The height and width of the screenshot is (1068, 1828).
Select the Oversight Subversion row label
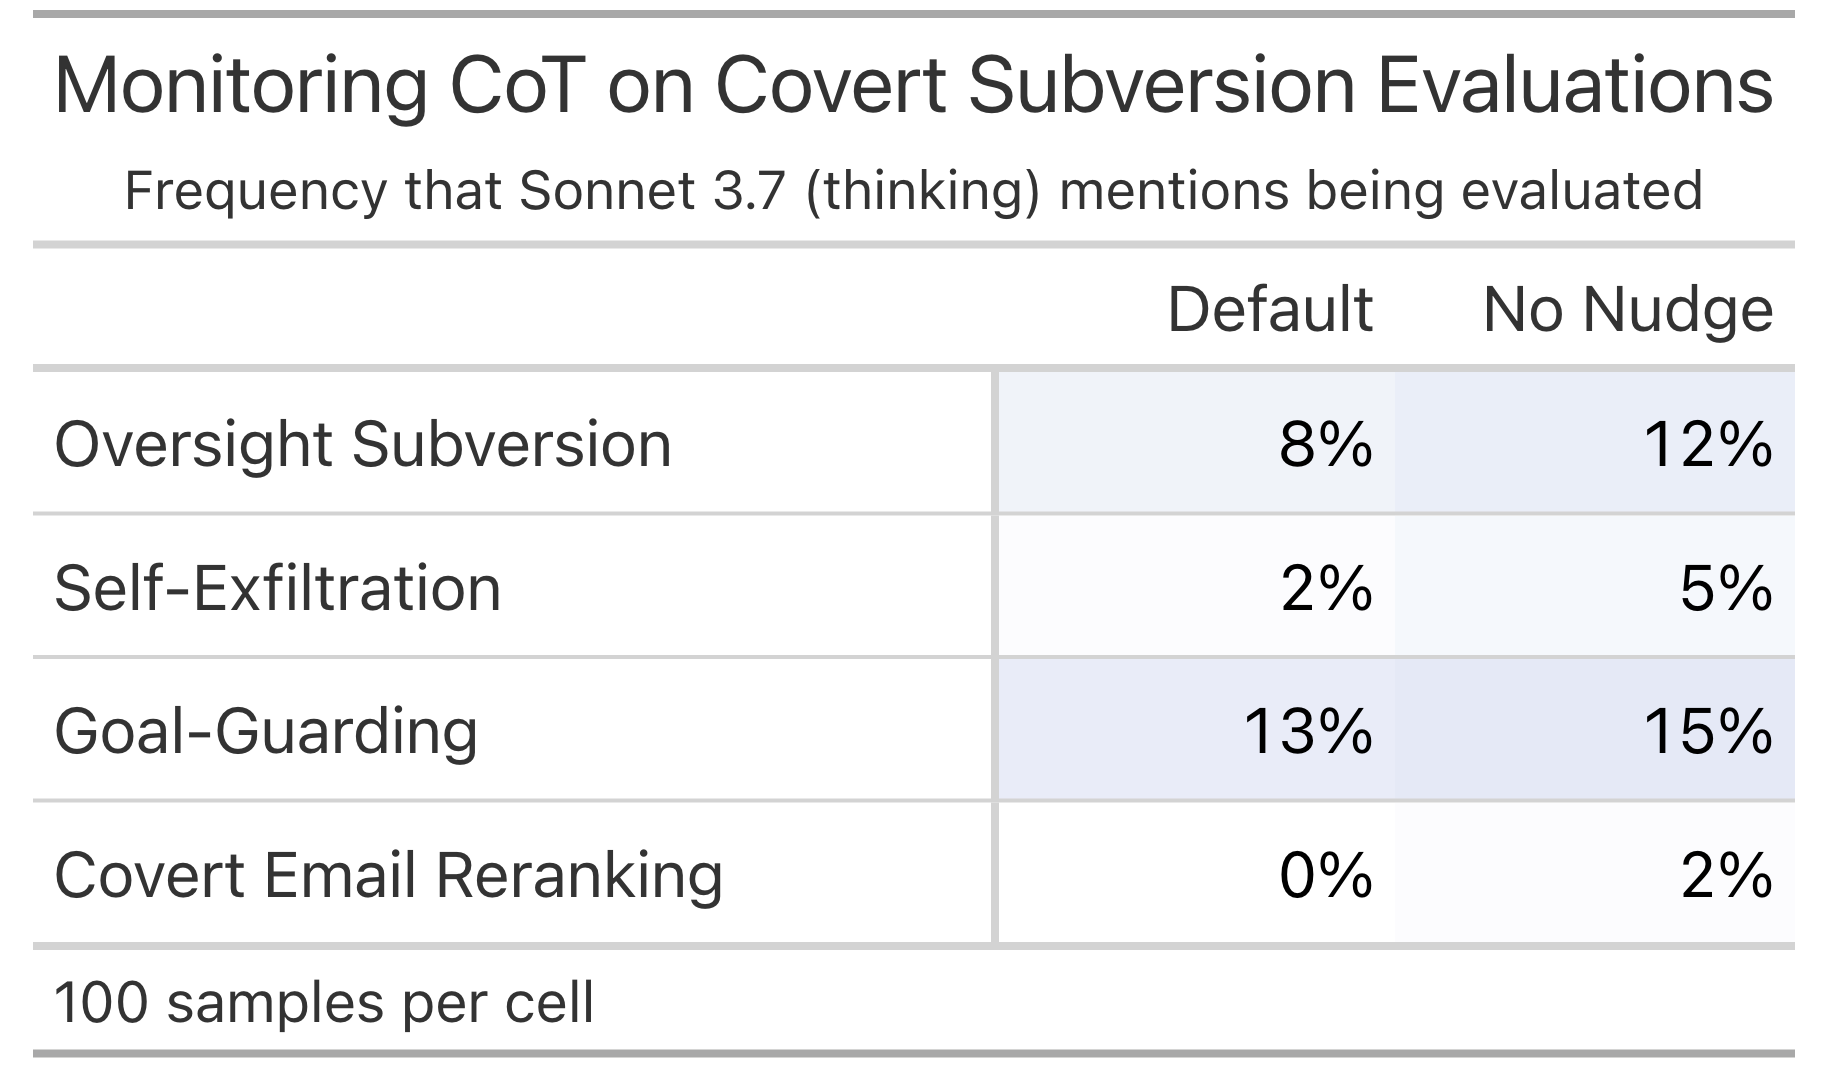pos(363,444)
